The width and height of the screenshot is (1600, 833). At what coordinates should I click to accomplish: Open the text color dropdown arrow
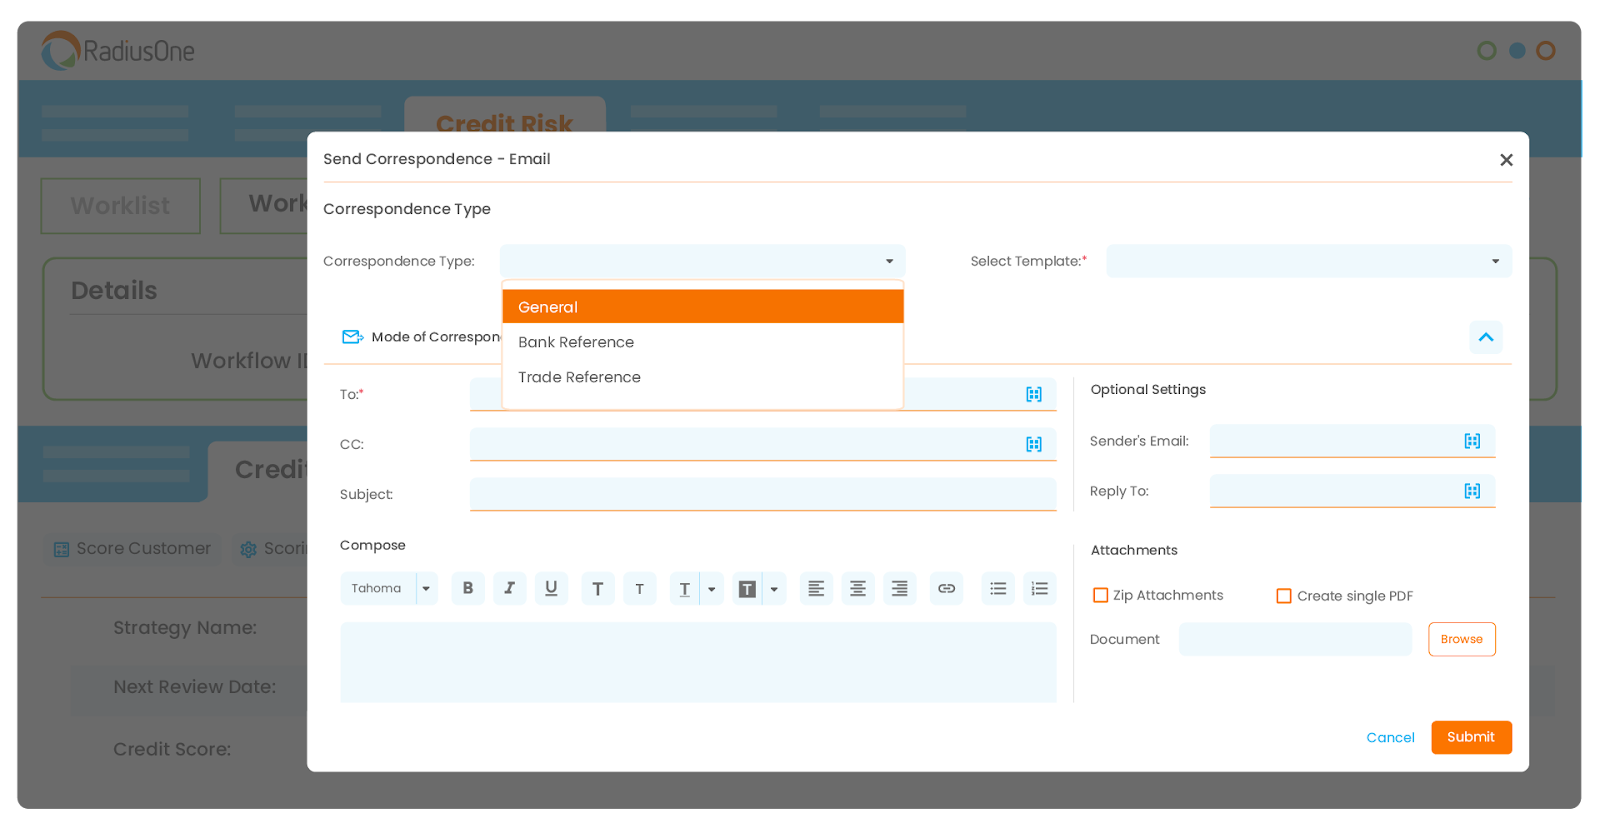712,589
